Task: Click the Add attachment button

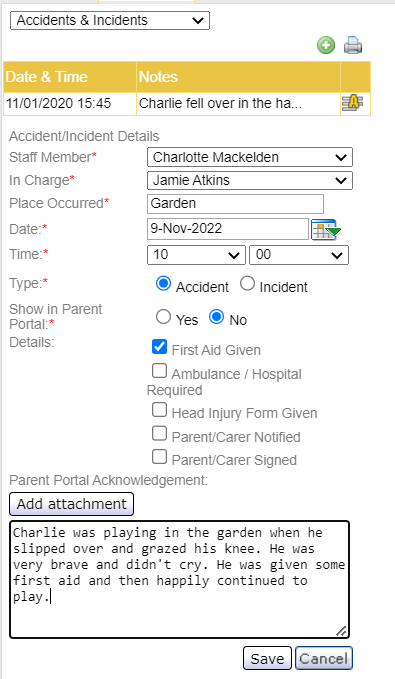Action: coord(71,504)
